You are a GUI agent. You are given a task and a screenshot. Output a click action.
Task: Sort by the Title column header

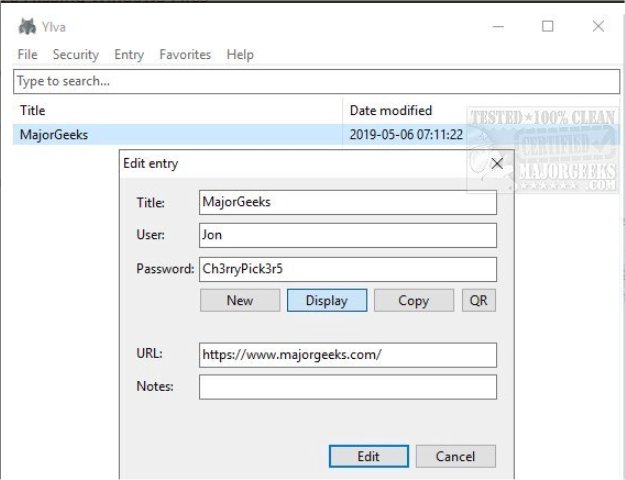click(x=177, y=110)
